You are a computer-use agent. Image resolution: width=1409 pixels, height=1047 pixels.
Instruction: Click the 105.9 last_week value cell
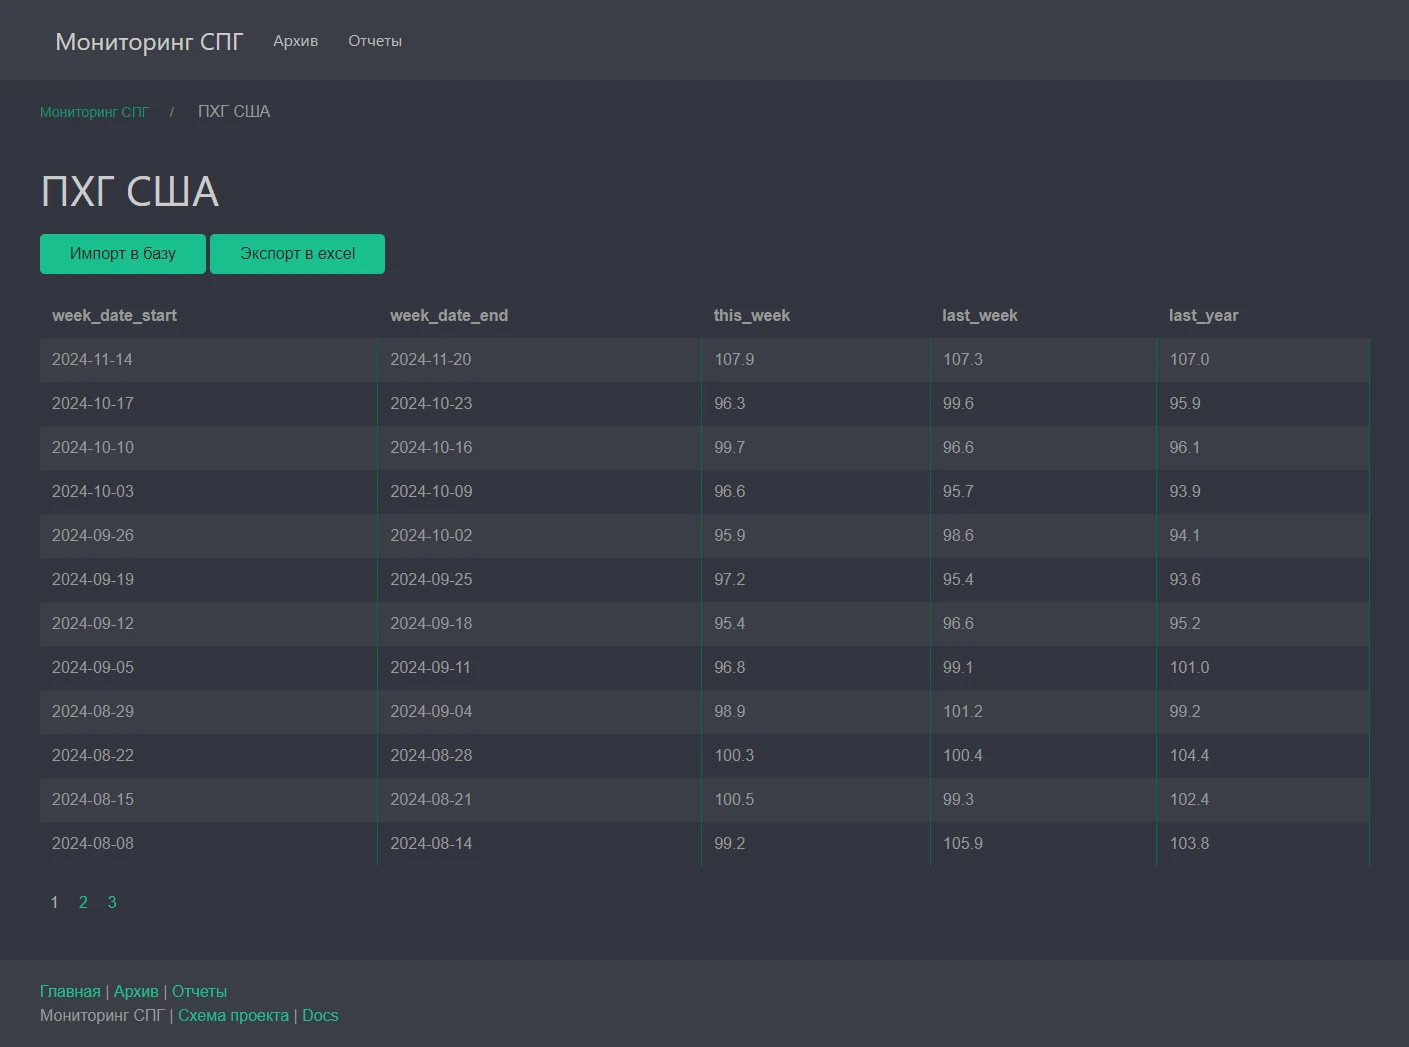(x=962, y=843)
